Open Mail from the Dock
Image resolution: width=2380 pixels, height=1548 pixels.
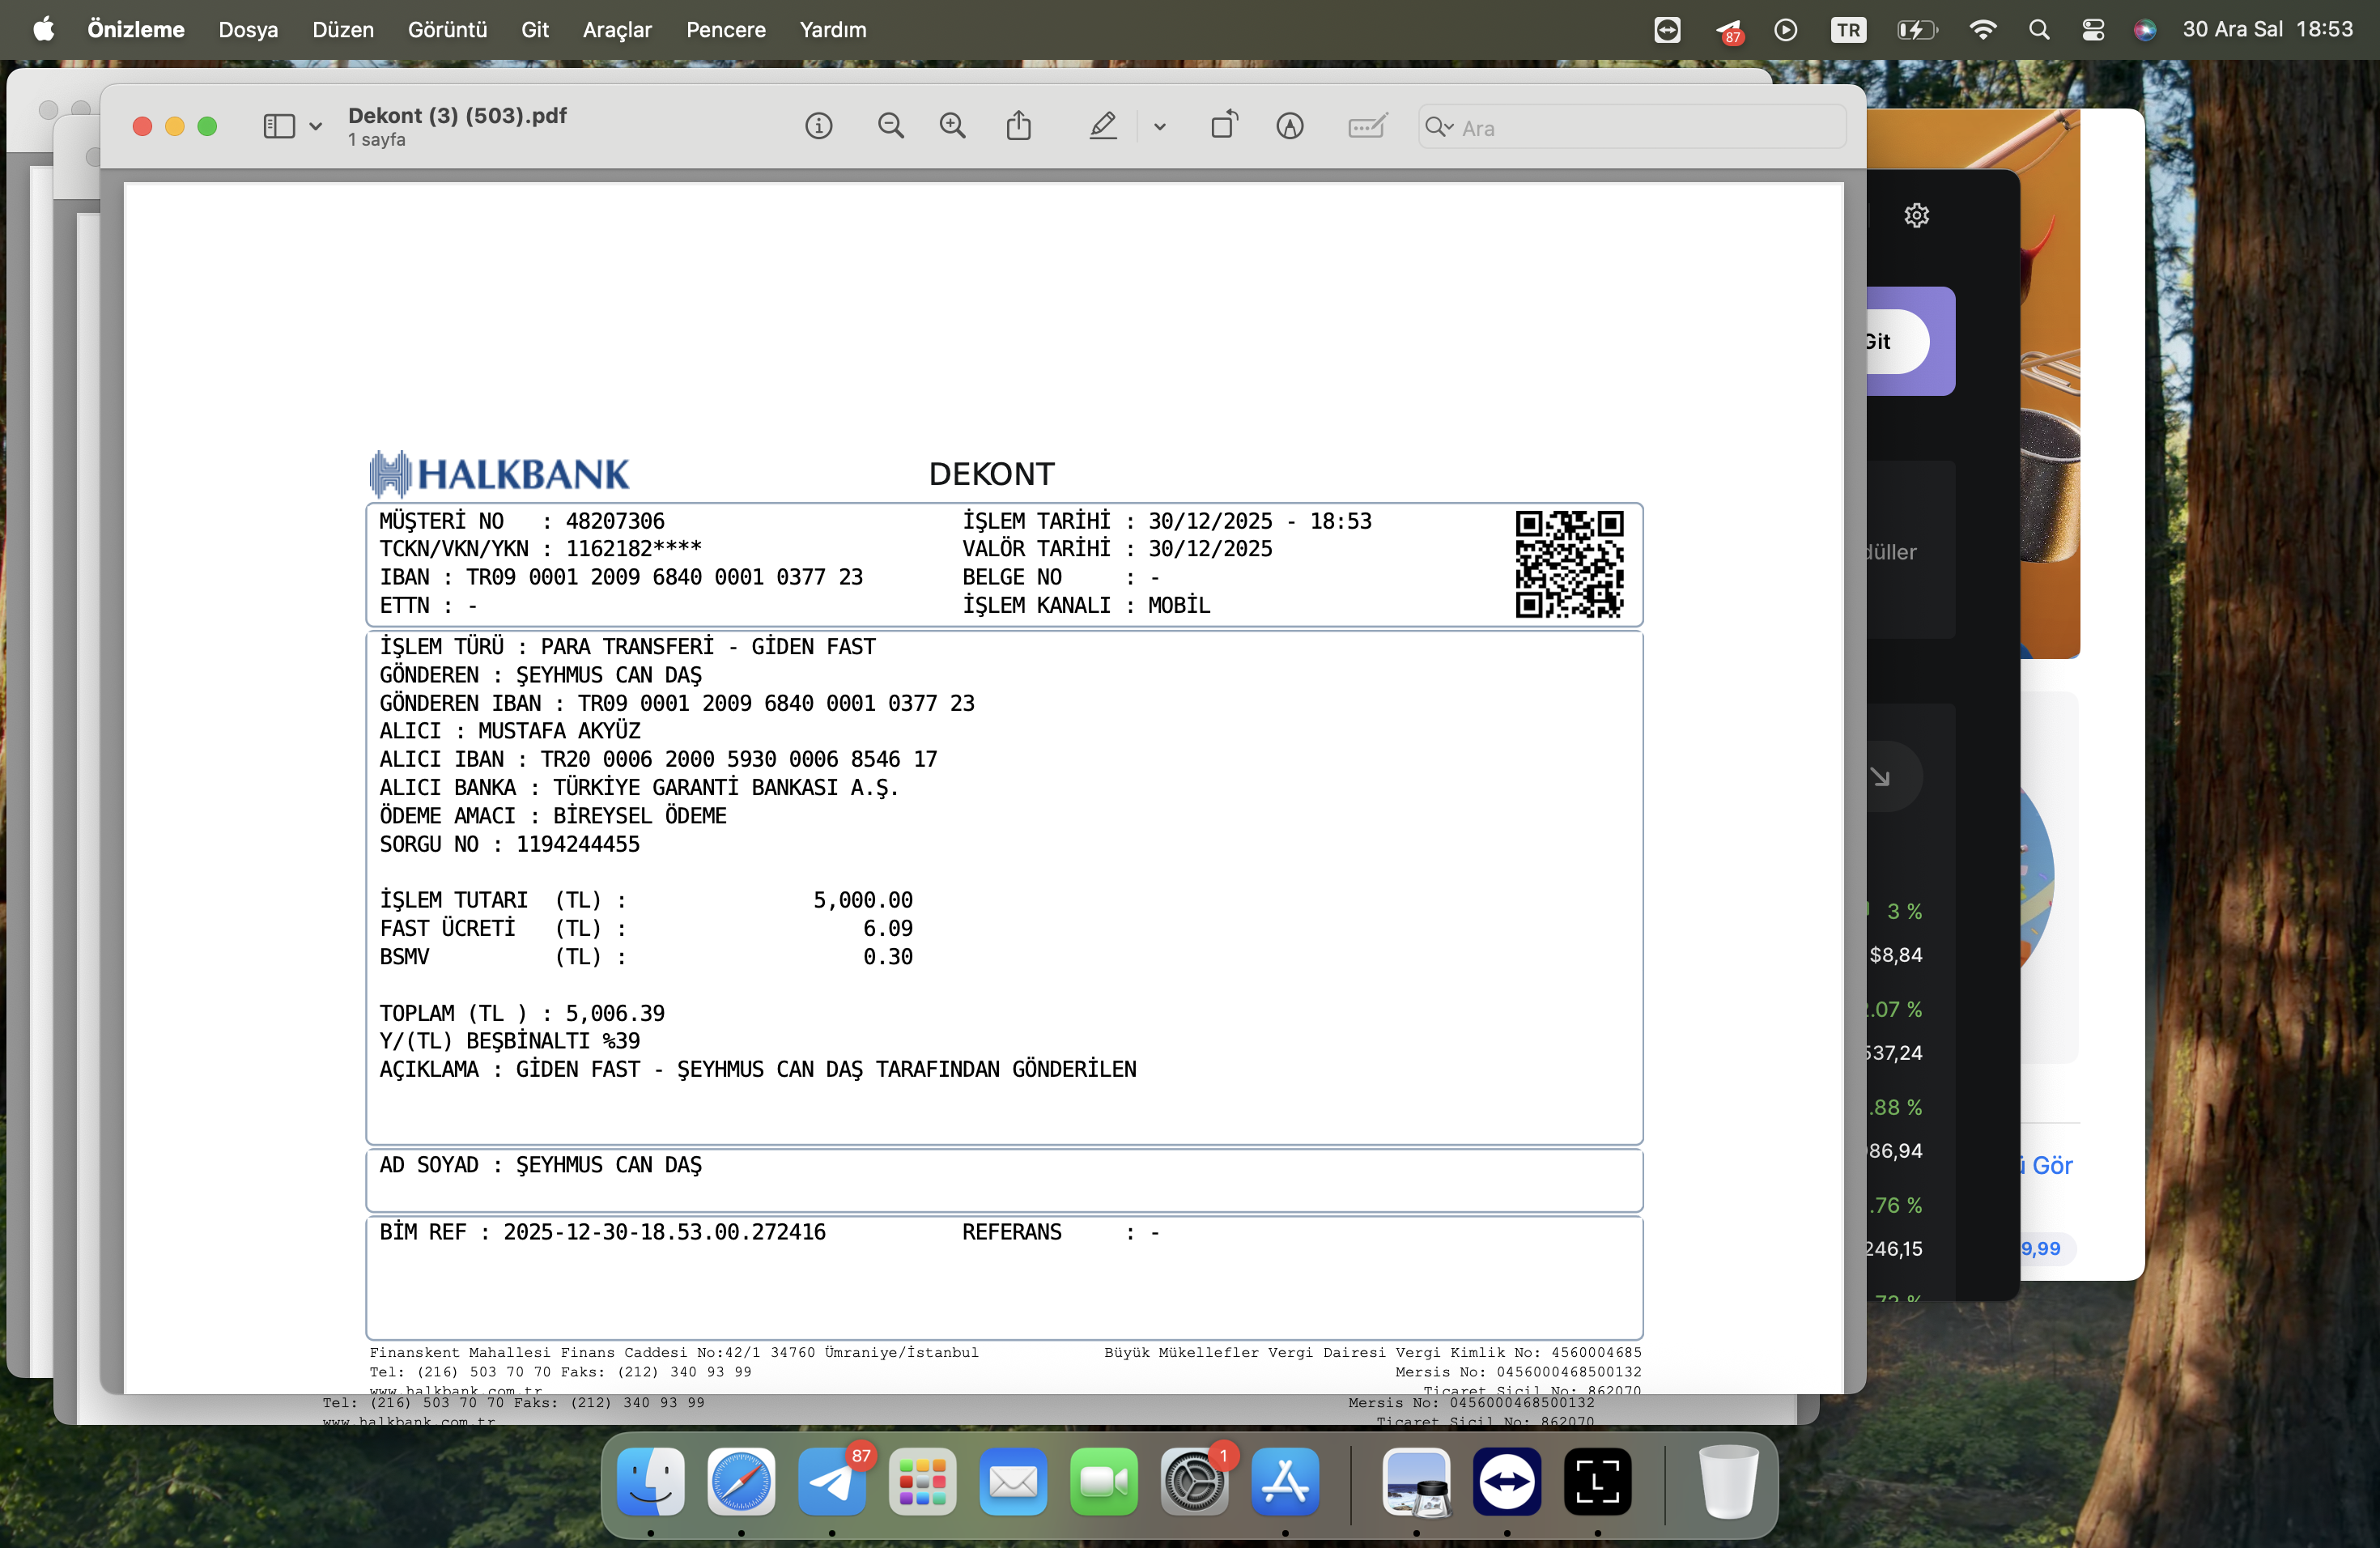tap(1013, 1481)
